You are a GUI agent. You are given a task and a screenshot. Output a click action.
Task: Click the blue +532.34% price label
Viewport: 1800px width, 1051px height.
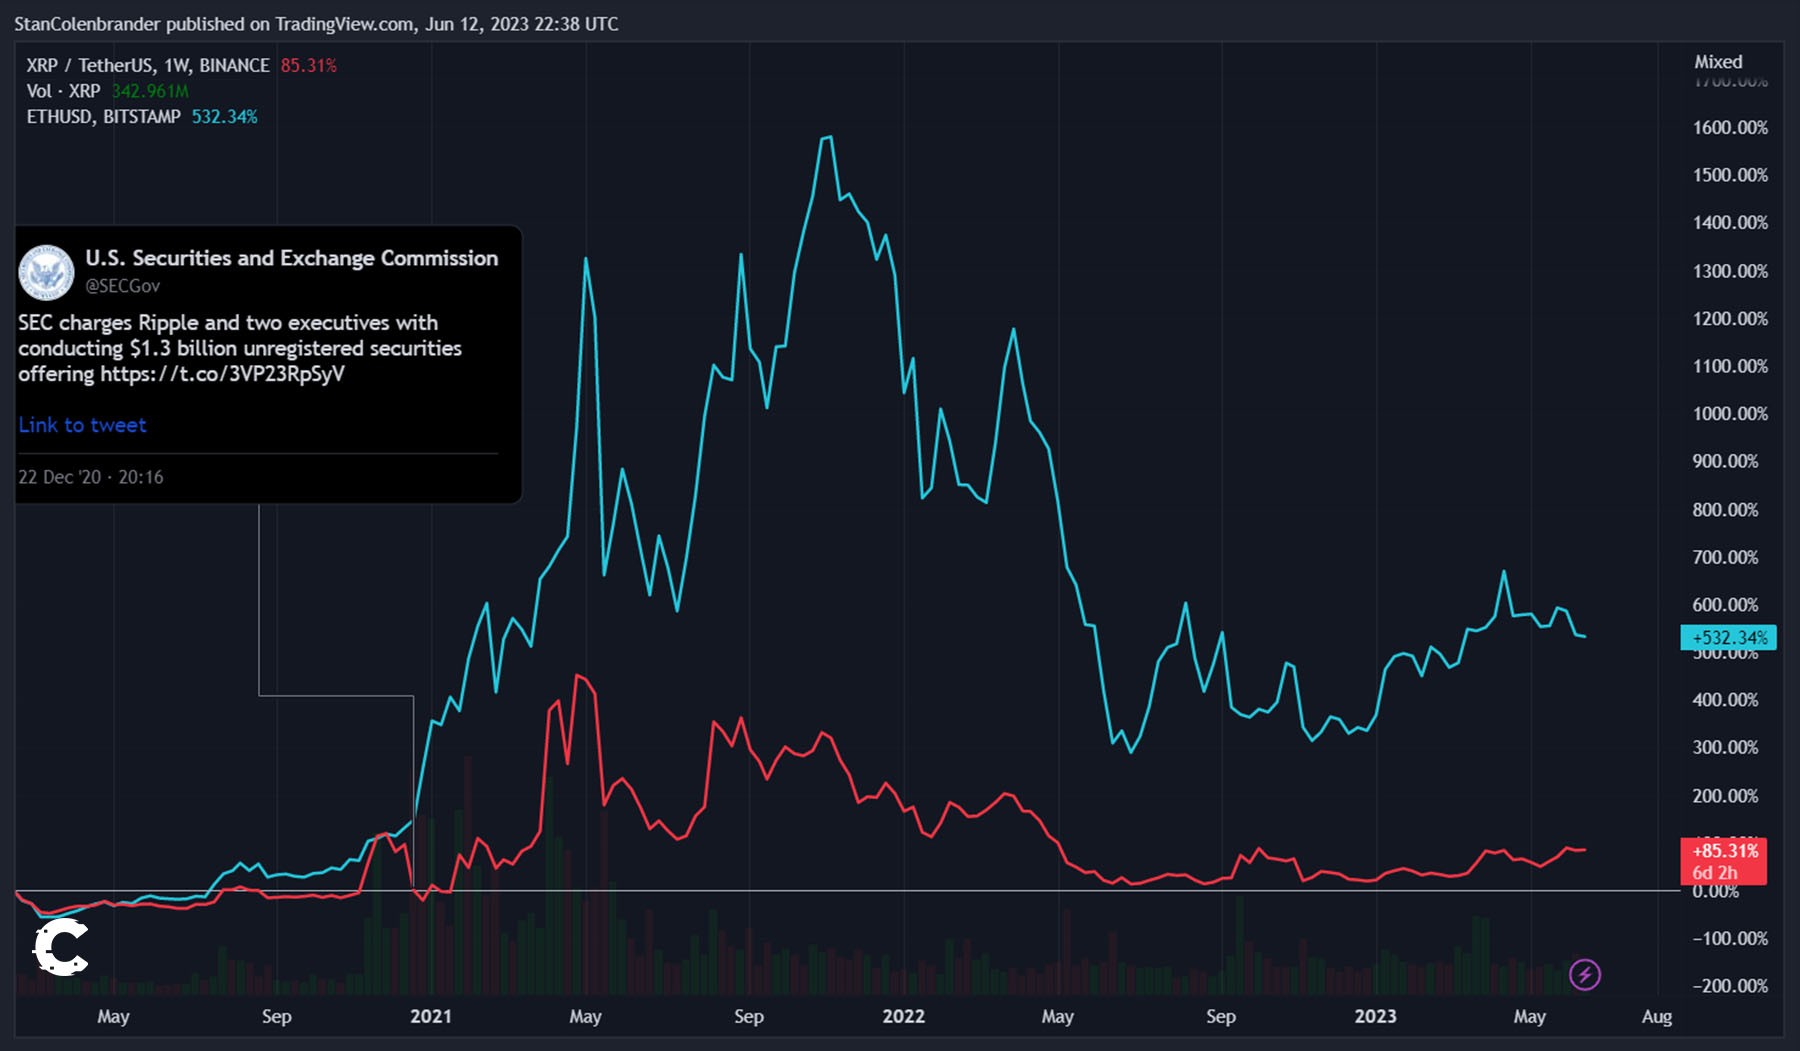1728,638
